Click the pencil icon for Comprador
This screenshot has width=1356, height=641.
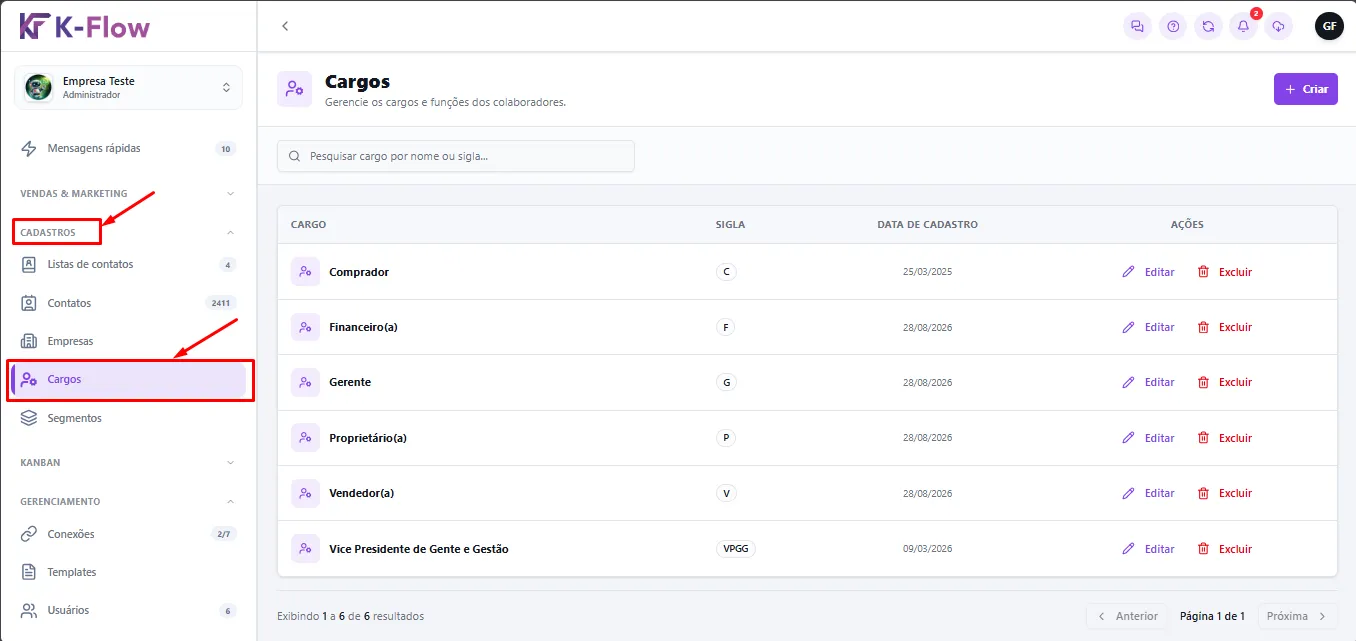(1129, 272)
